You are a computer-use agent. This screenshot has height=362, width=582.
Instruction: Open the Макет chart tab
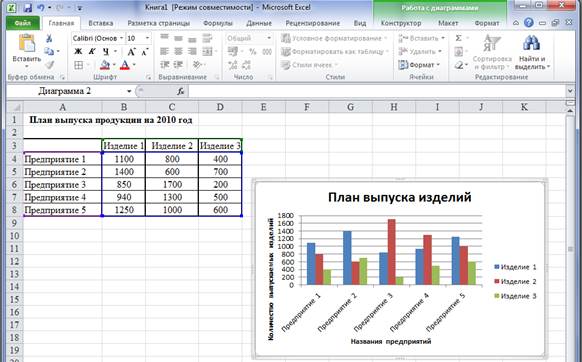(x=448, y=23)
